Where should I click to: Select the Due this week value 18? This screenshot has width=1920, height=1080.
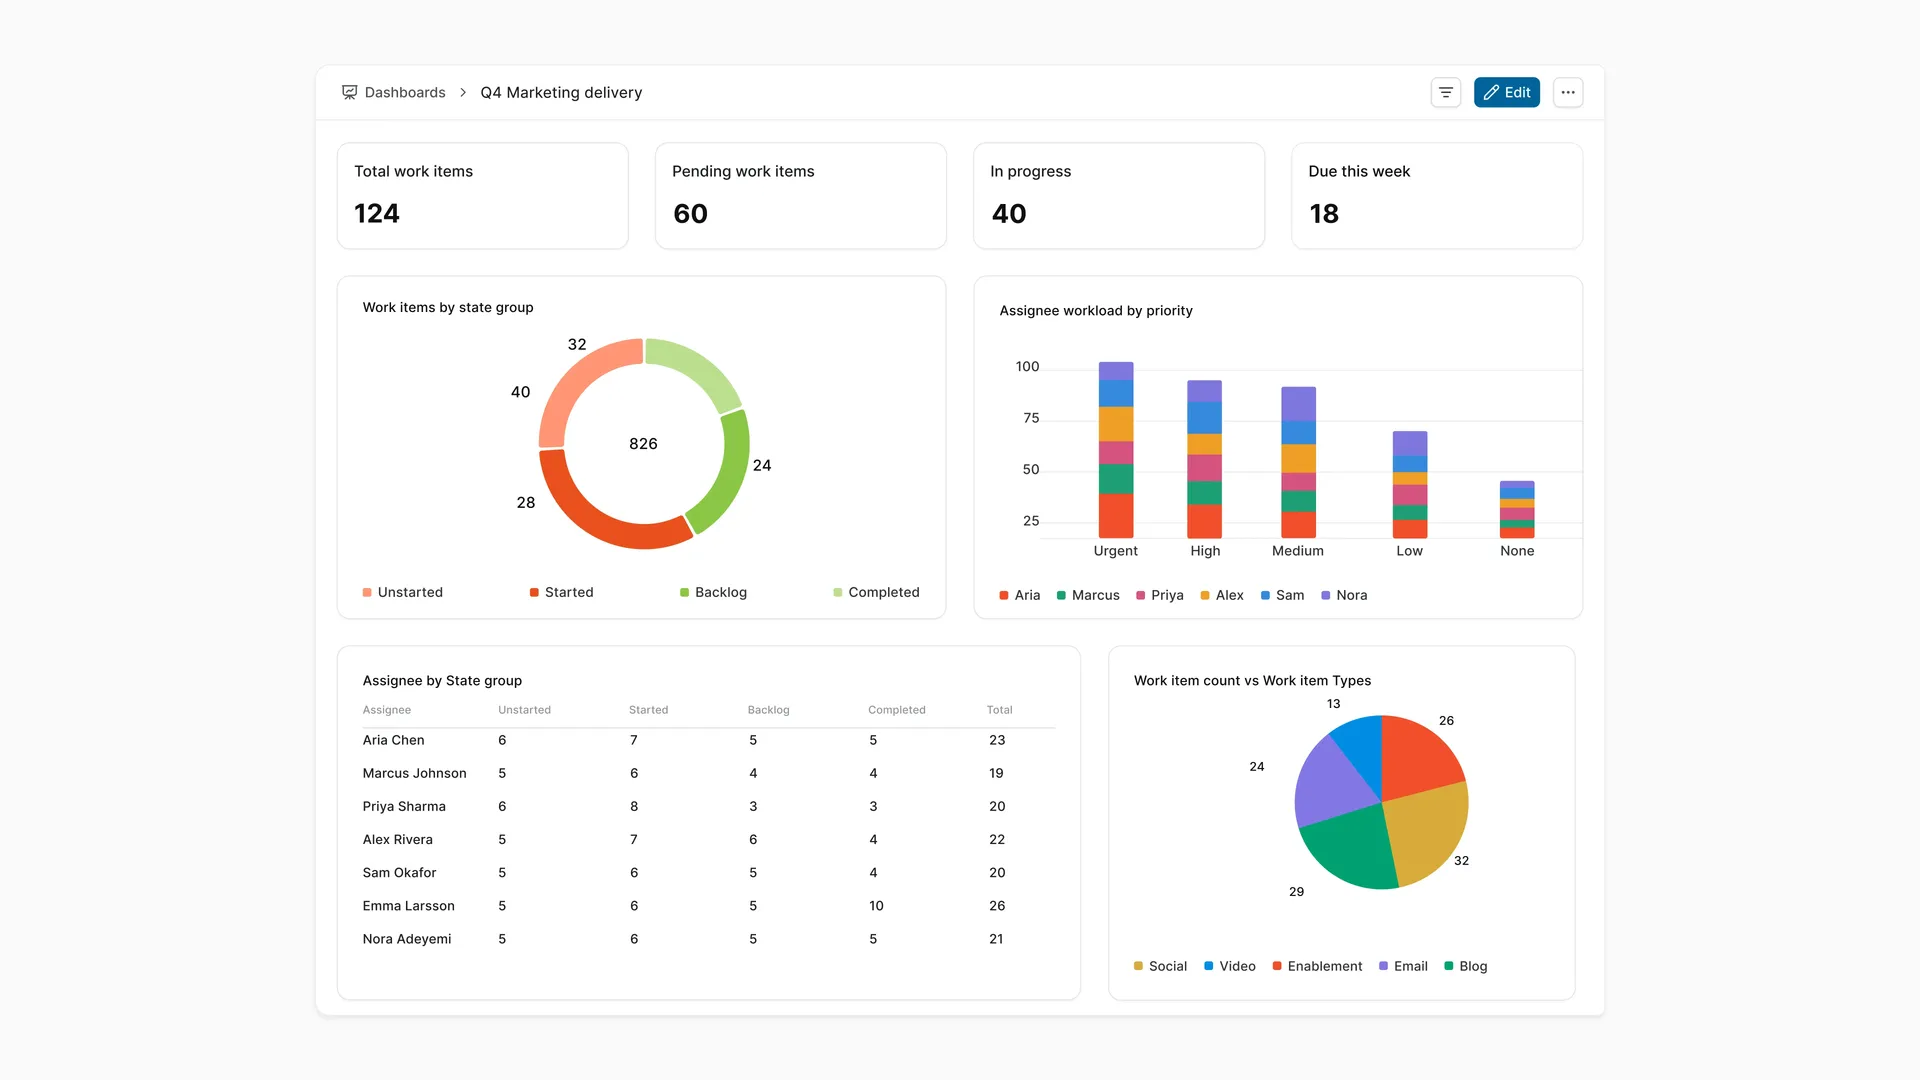[x=1323, y=214]
